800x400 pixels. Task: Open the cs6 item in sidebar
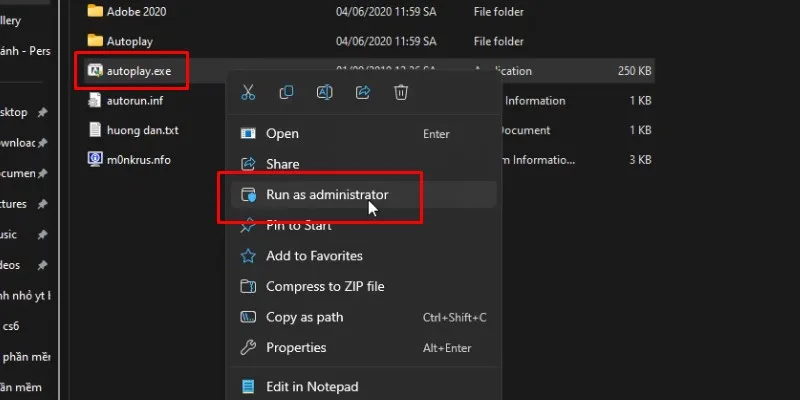[x=11, y=326]
